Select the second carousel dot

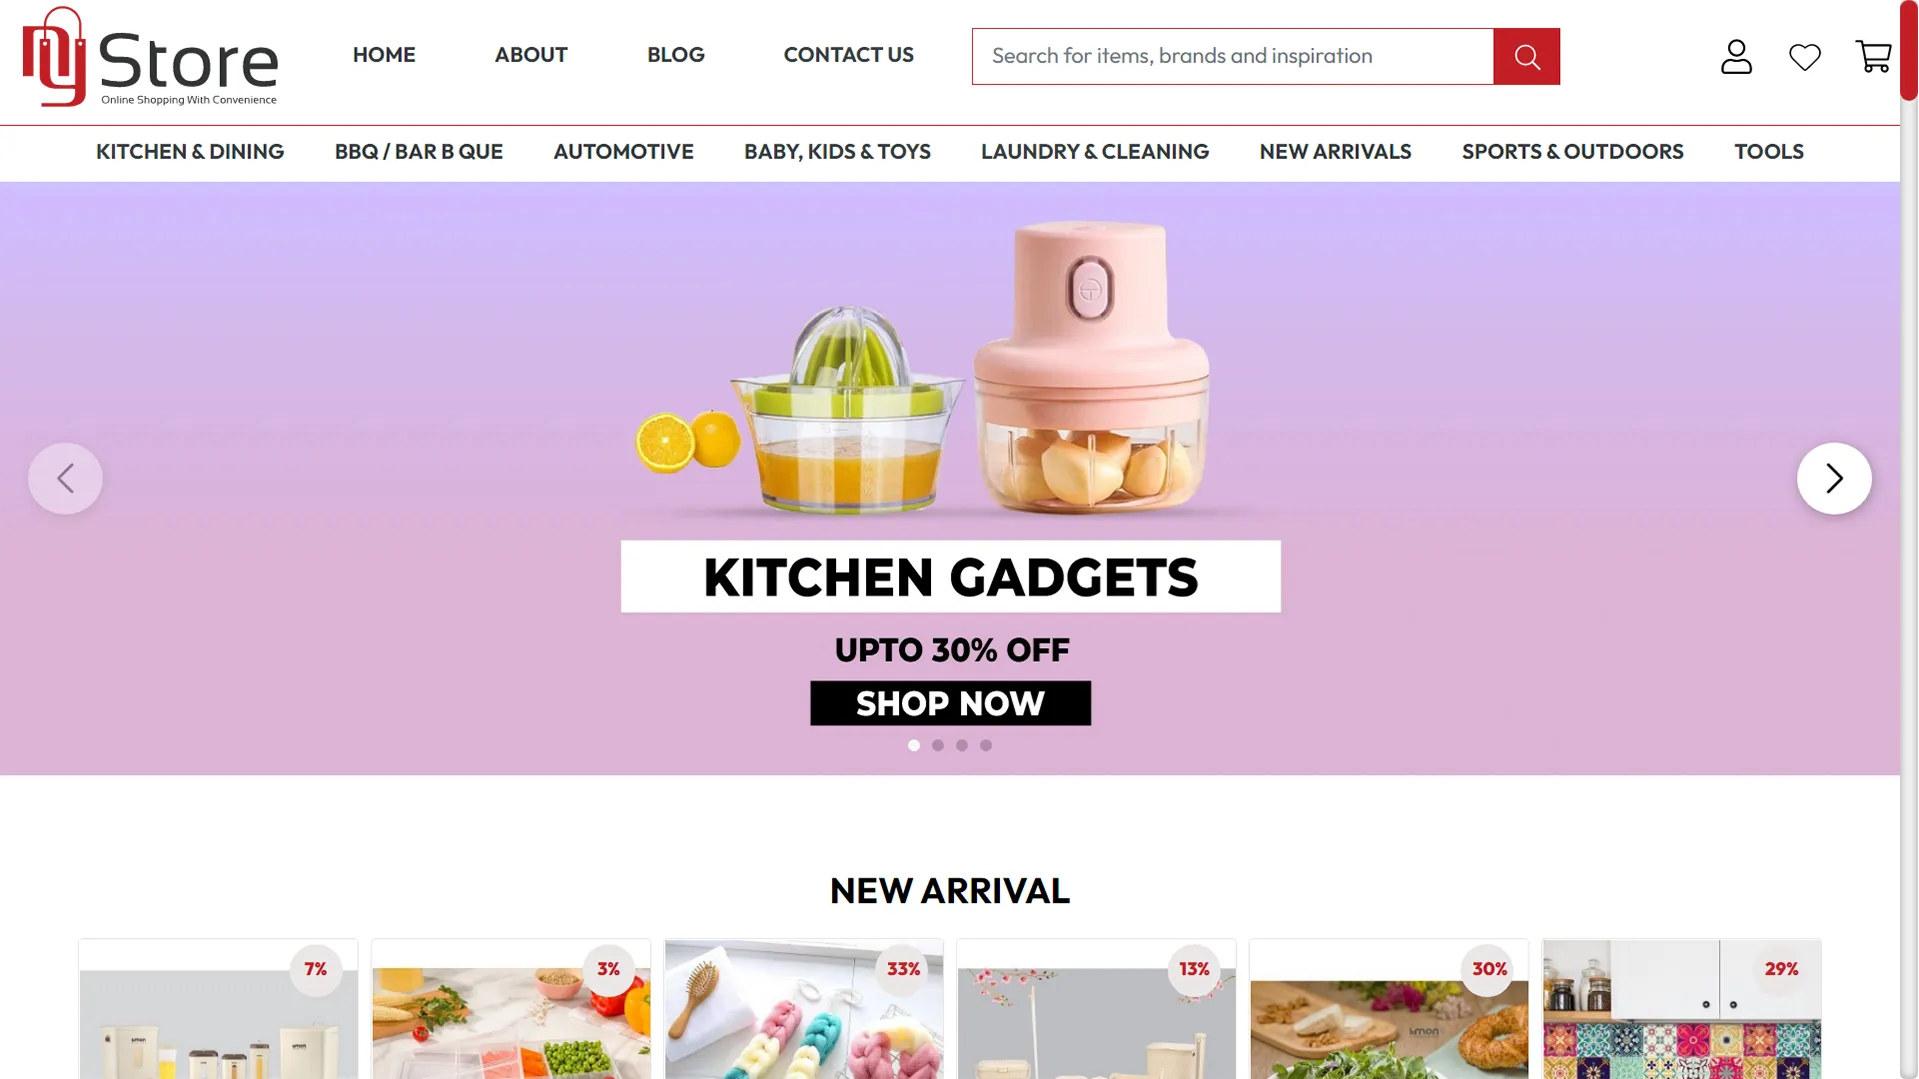tap(937, 745)
